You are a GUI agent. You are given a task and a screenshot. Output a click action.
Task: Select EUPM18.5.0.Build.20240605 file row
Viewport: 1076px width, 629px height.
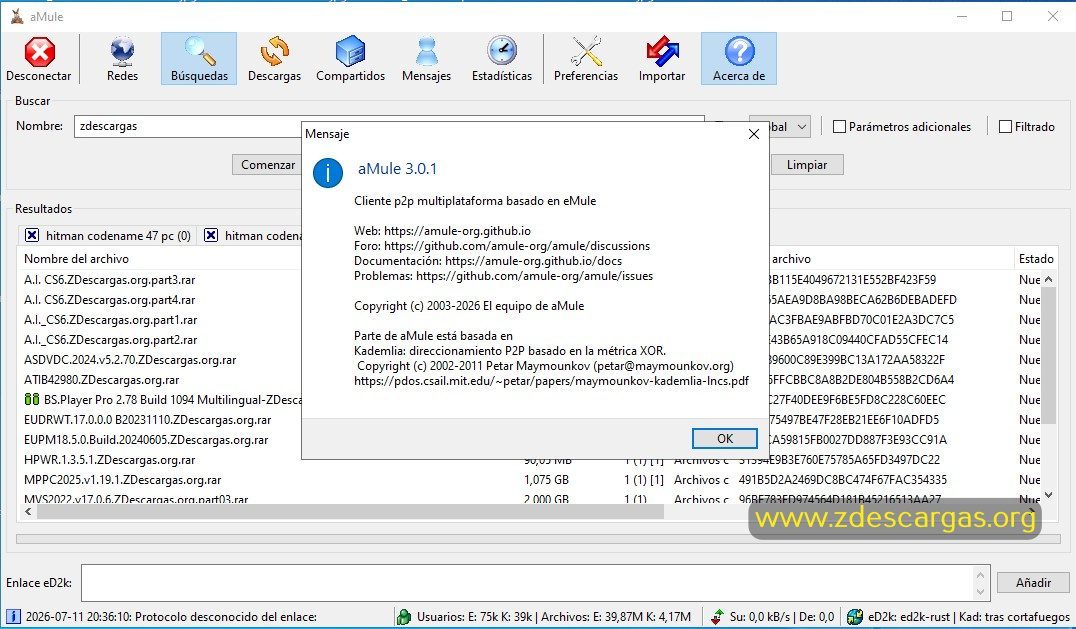click(146, 440)
